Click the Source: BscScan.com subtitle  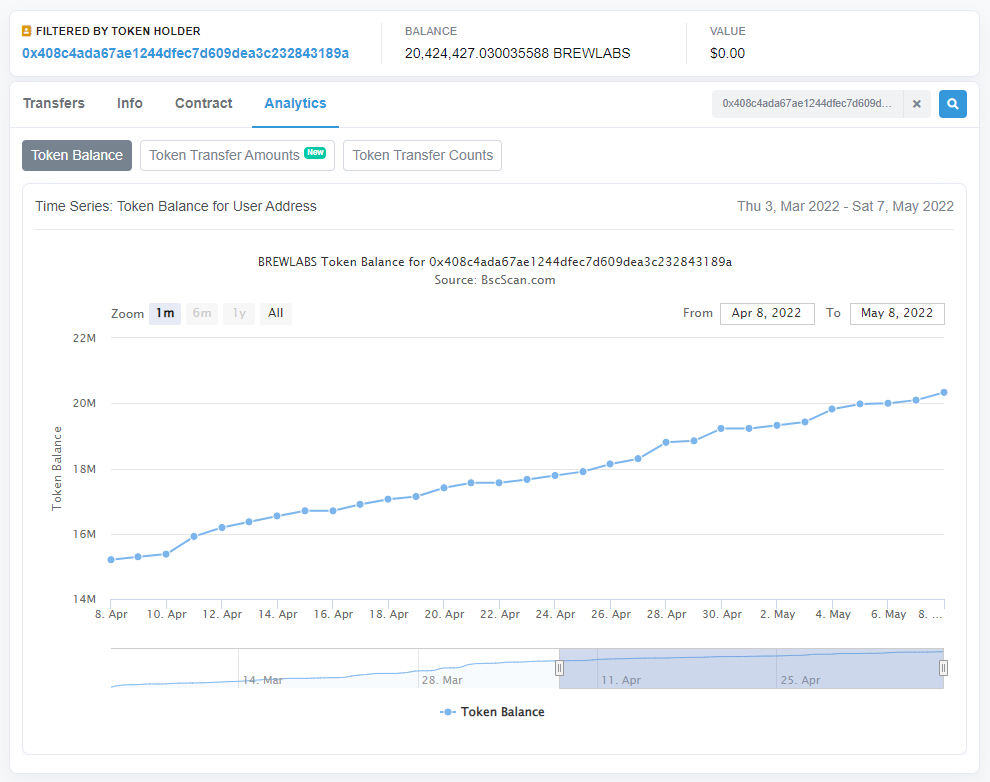pos(495,280)
